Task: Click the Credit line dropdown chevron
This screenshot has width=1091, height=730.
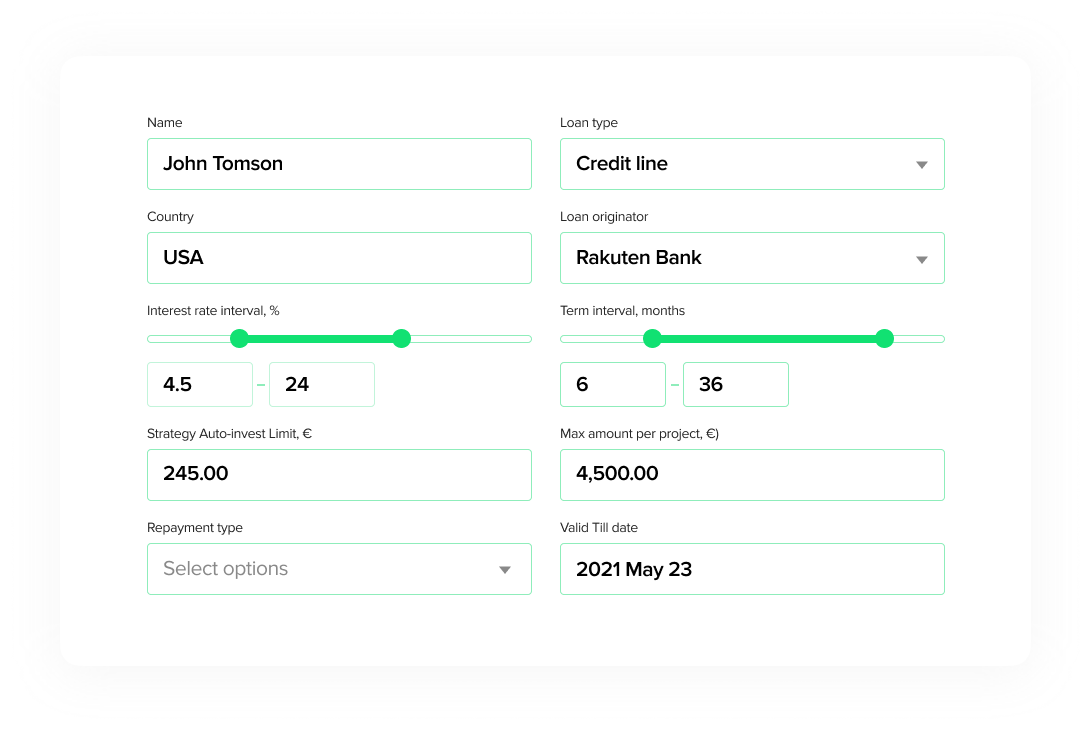Action: 922,164
